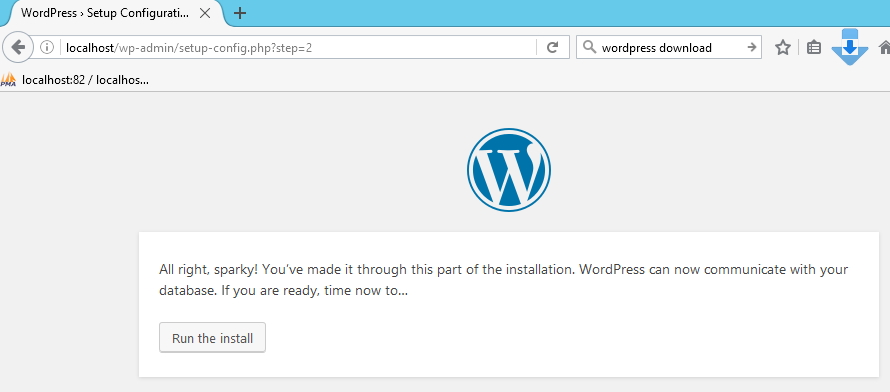The width and height of the screenshot is (890, 392).
Task: Click the address bar URL field
Action: [298, 48]
